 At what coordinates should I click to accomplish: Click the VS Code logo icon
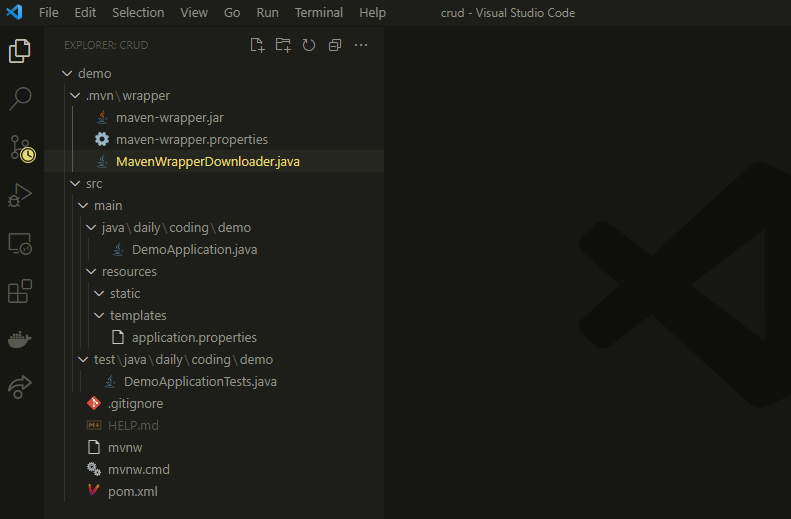coord(14,12)
